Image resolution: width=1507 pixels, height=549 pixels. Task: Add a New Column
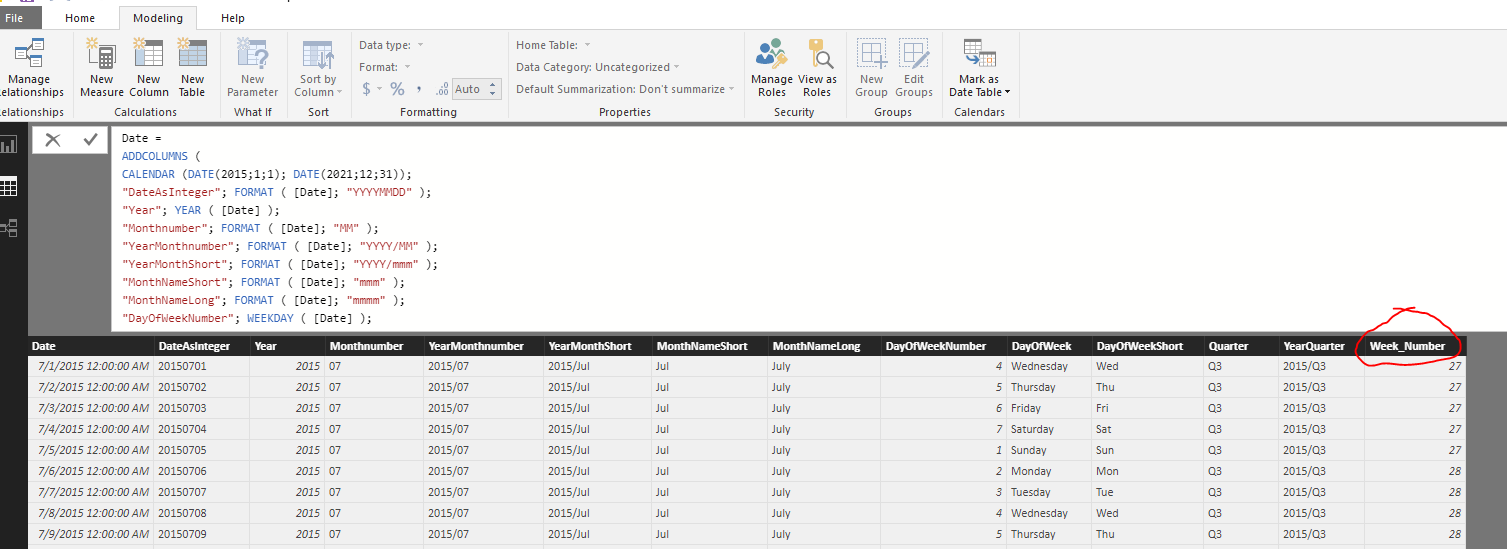(148, 68)
